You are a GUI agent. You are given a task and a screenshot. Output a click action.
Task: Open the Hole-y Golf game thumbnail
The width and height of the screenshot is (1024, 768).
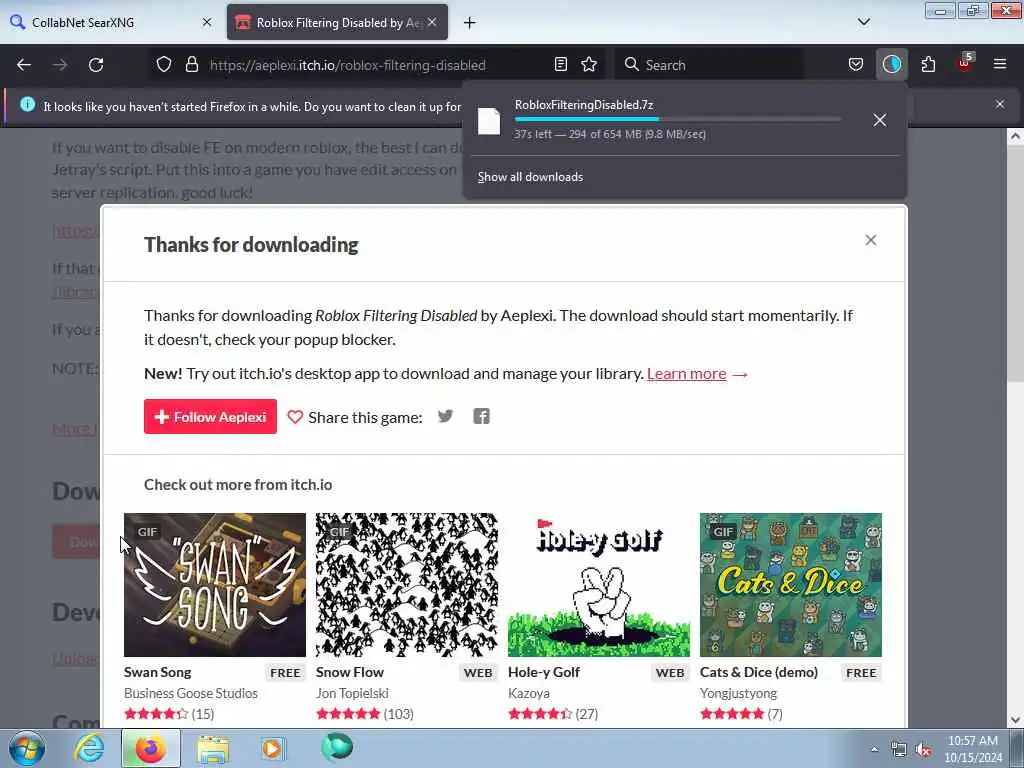pos(599,584)
